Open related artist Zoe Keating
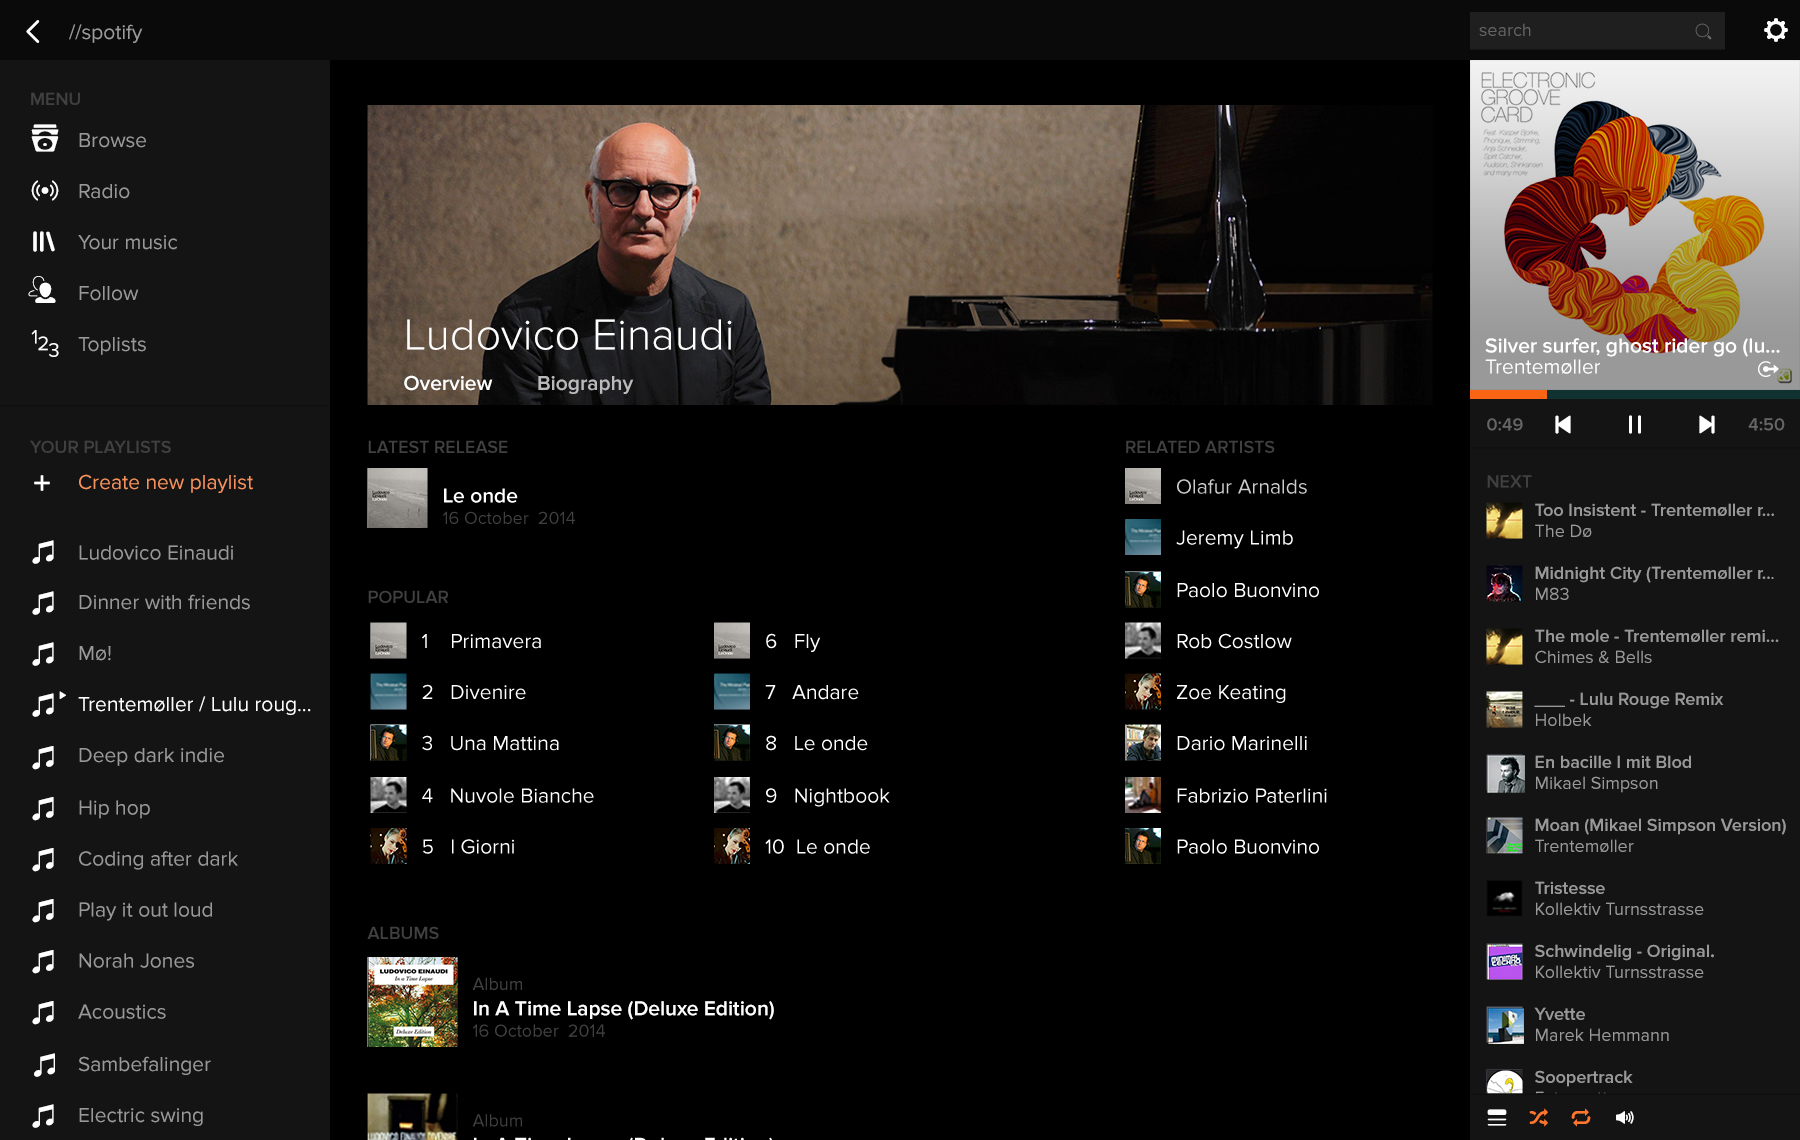 (1230, 692)
